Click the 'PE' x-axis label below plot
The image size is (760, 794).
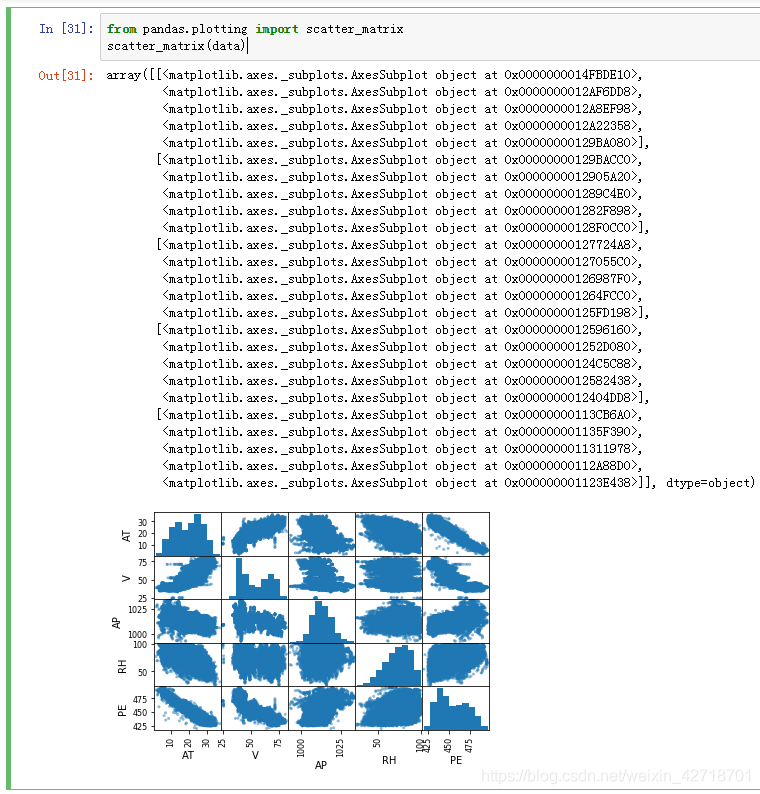(x=456, y=760)
